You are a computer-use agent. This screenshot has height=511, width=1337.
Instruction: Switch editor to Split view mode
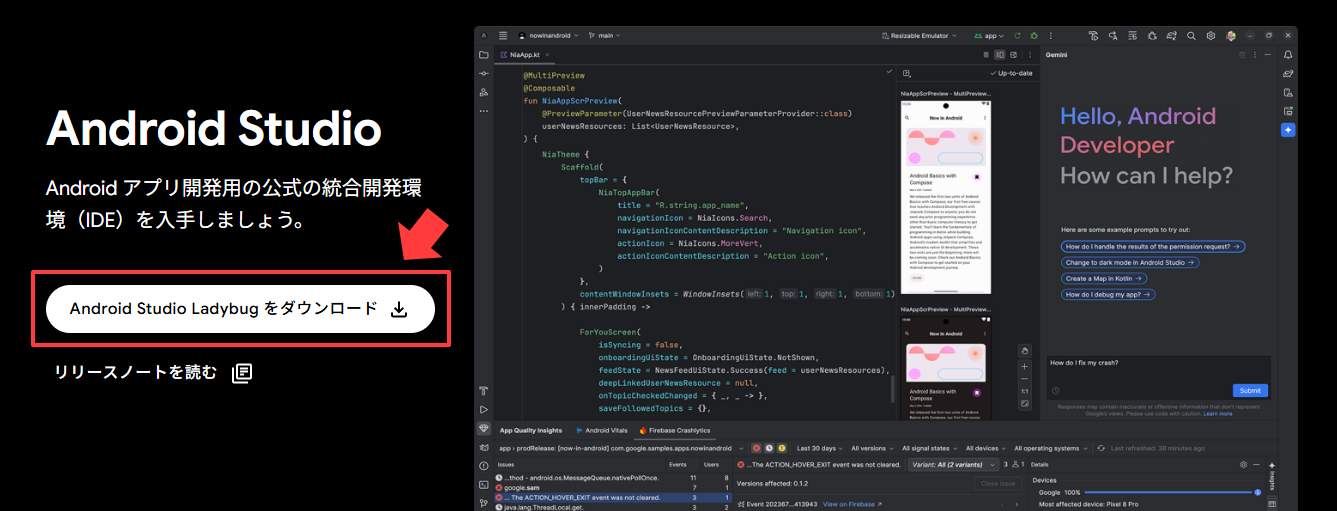(1000, 55)
